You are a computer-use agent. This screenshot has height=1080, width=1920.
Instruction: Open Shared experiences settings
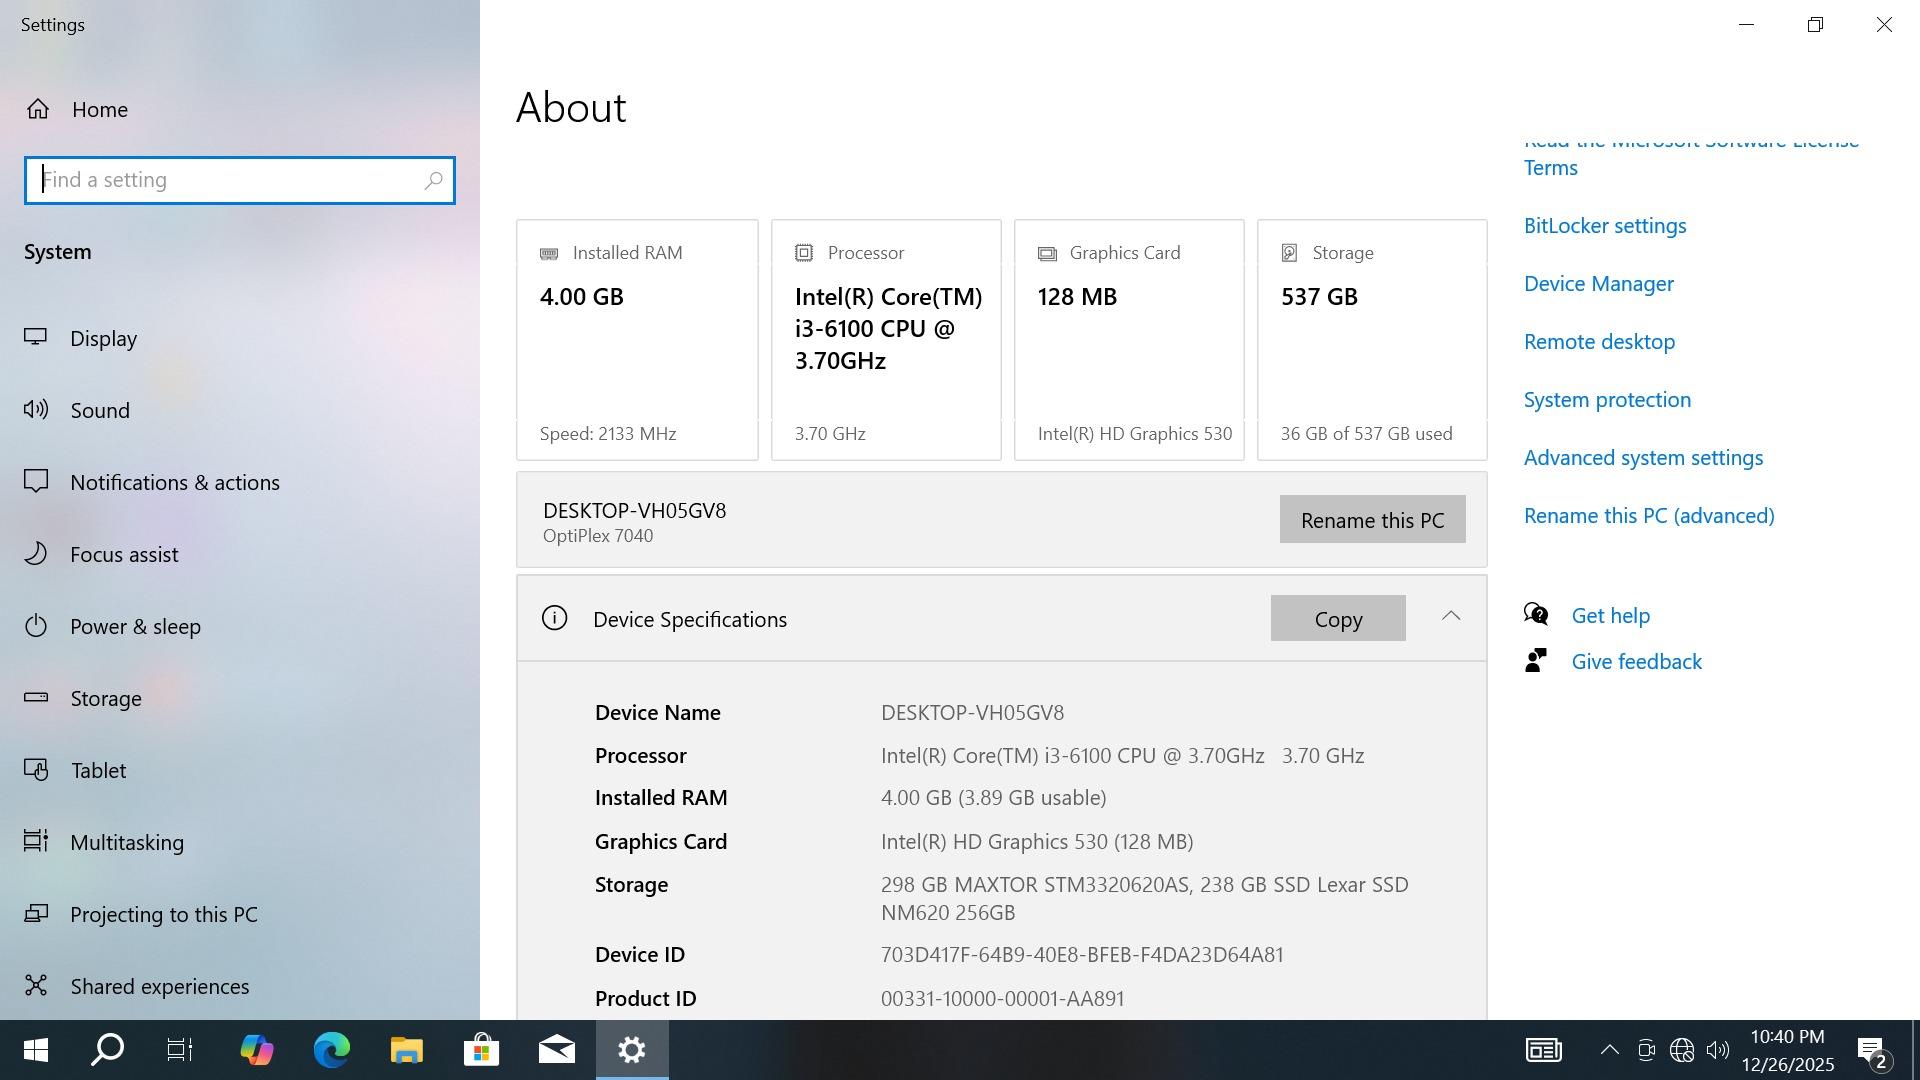159,986
